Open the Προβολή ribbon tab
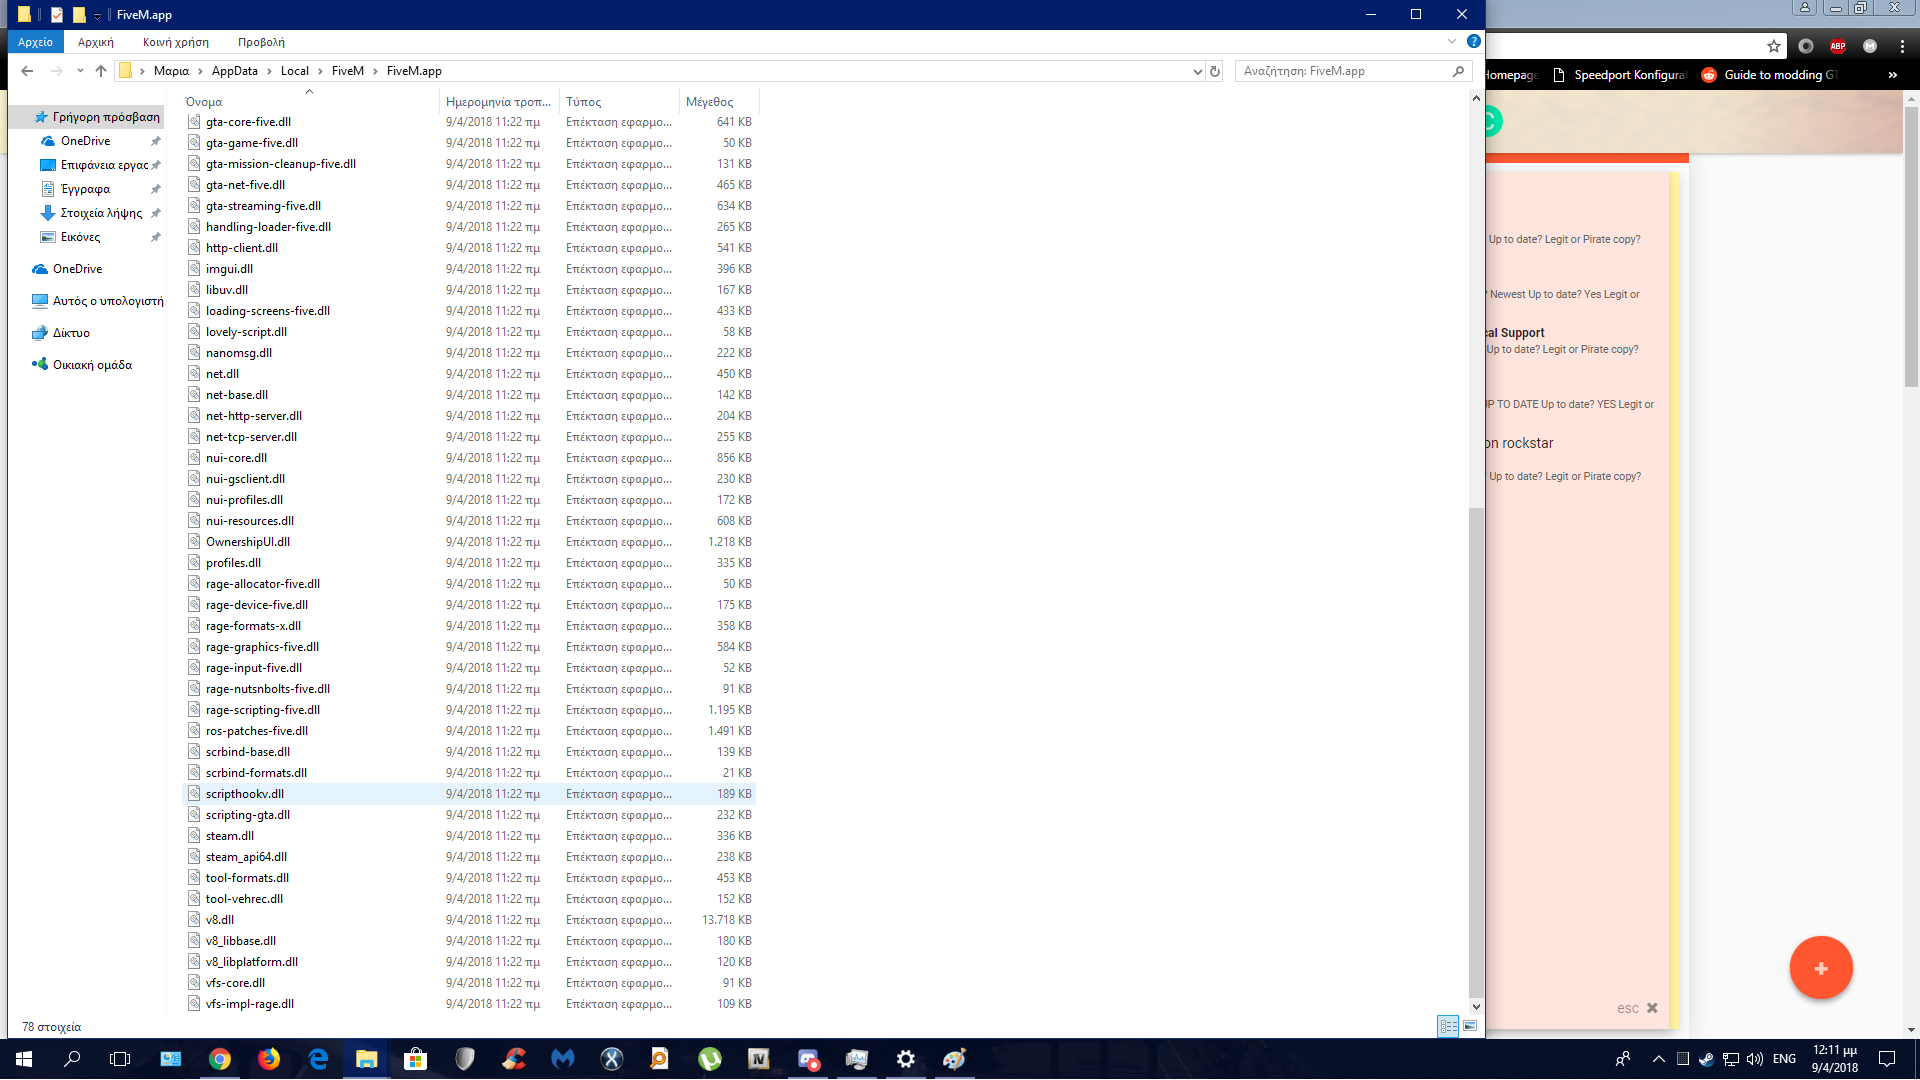This screenshot has width=1920, height=1080. [261, 42]
